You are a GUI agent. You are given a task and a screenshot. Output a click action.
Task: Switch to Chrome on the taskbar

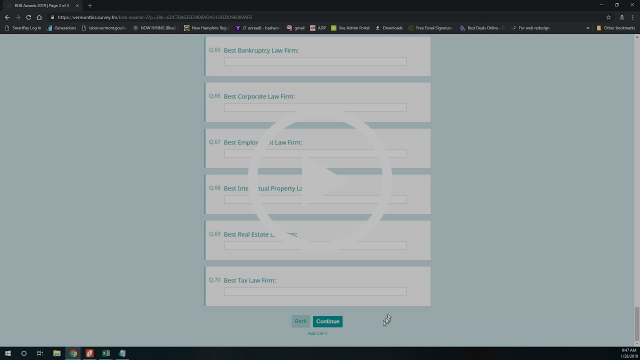coord(73,353)
